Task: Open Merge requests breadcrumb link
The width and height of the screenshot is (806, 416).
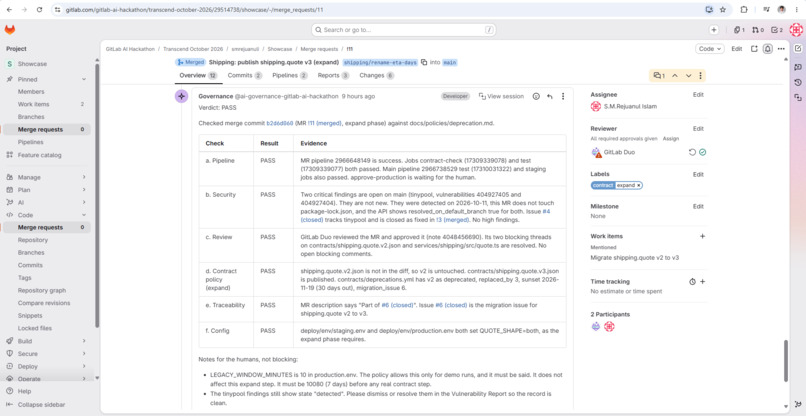Action: (319, 49)
